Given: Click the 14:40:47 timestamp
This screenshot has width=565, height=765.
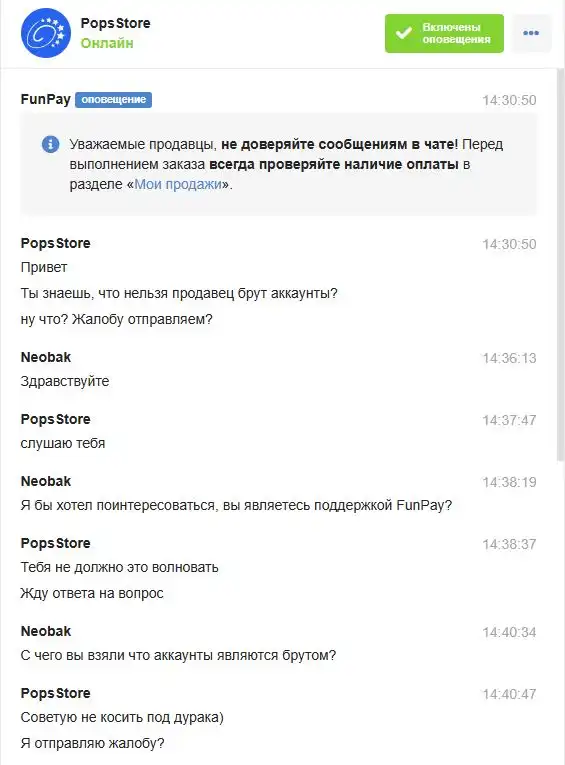Looking at the screenshot, I should click(509, 694).
